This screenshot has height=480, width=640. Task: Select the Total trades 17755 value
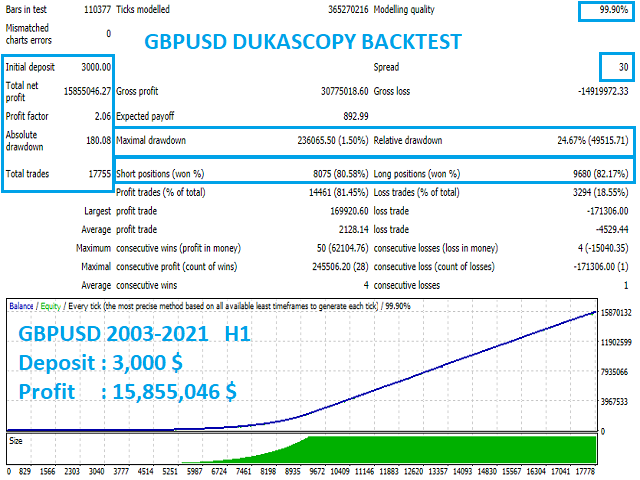click(x=93, y=174)
